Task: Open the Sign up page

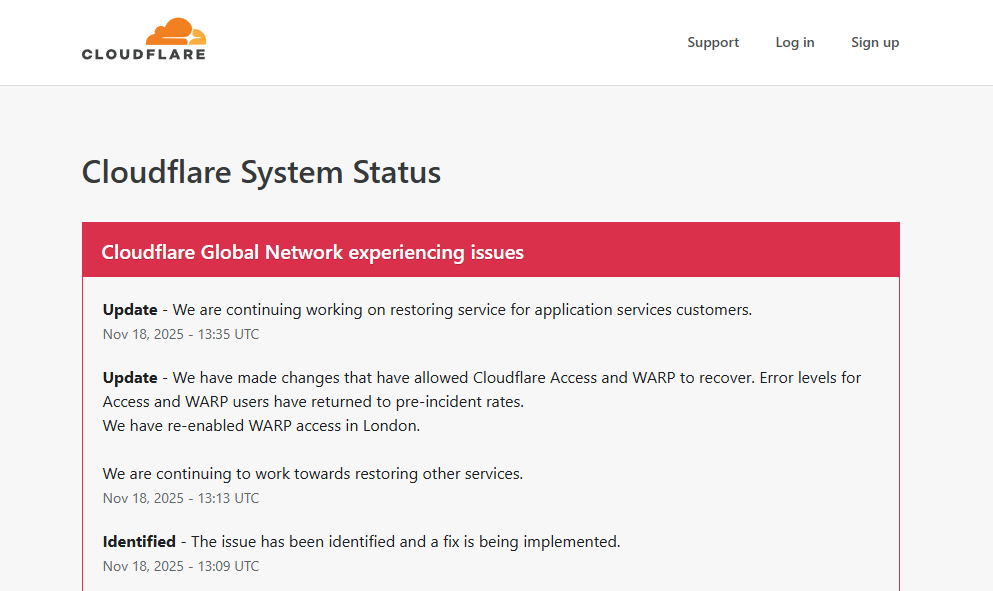Action: coord(875,42)
